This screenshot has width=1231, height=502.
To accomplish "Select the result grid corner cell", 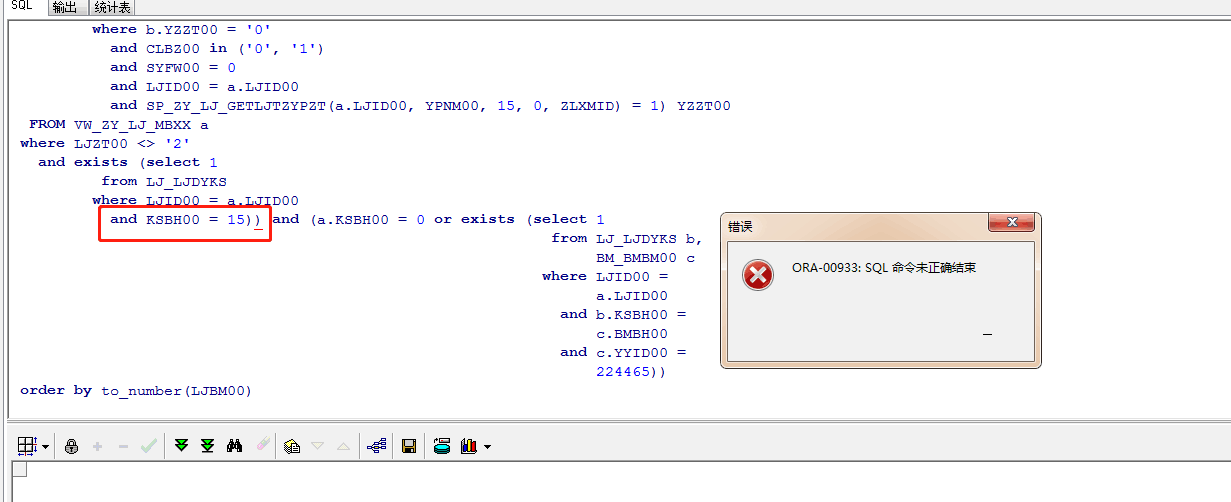I will 19,470.
